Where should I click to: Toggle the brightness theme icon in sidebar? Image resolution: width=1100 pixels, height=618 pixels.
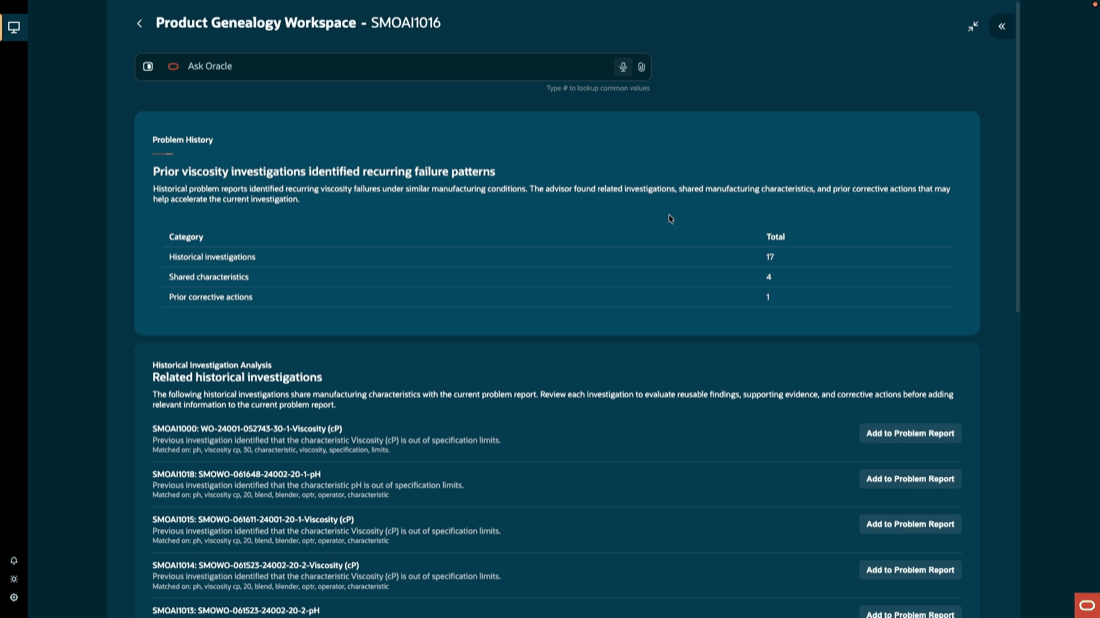14,579
